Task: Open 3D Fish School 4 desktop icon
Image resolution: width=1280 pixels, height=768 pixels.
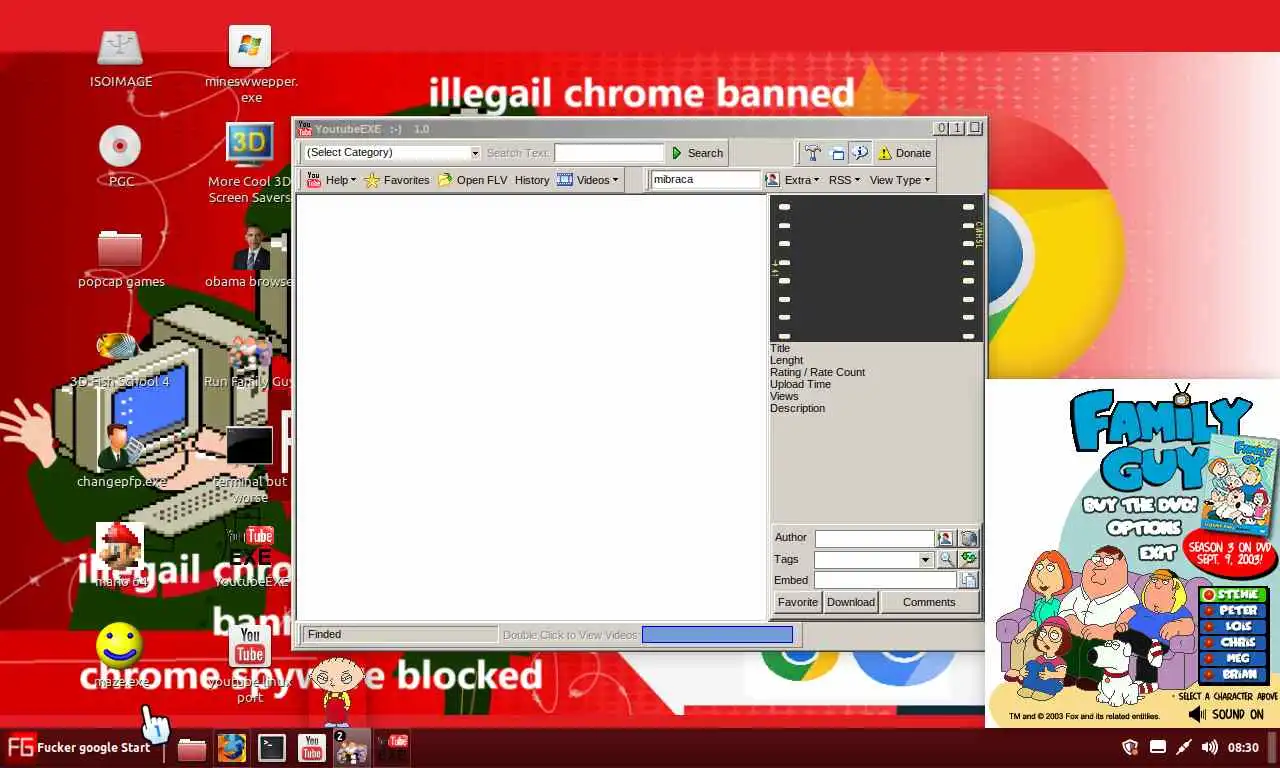Action: click(x=119, y=360)
